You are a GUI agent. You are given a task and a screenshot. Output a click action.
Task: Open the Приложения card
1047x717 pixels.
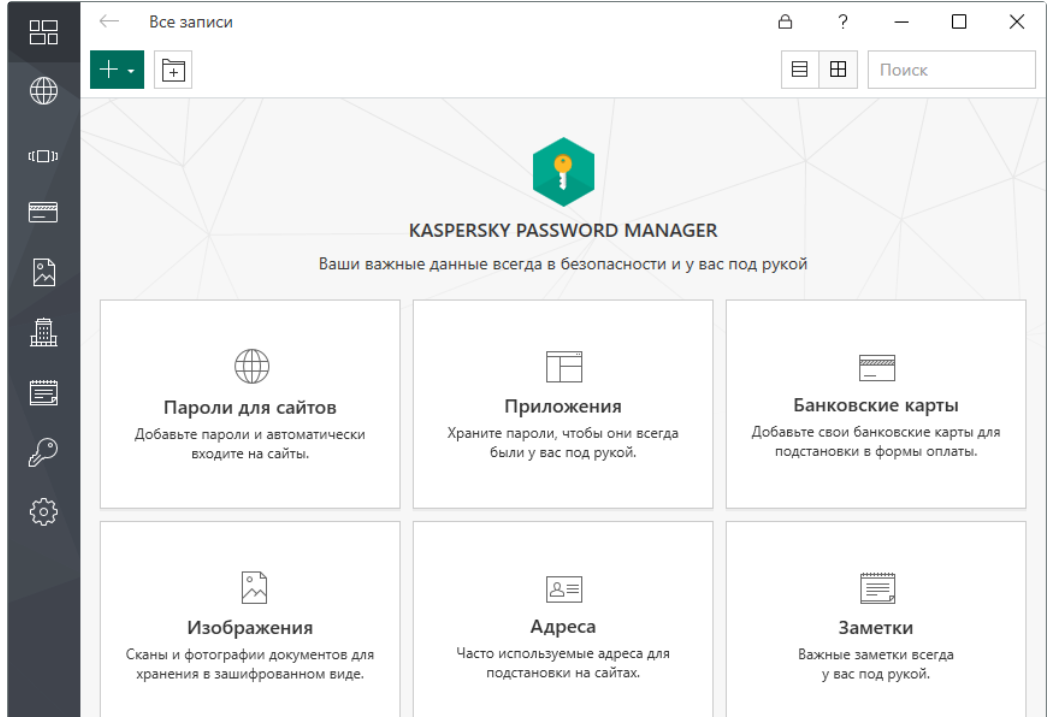563,404
